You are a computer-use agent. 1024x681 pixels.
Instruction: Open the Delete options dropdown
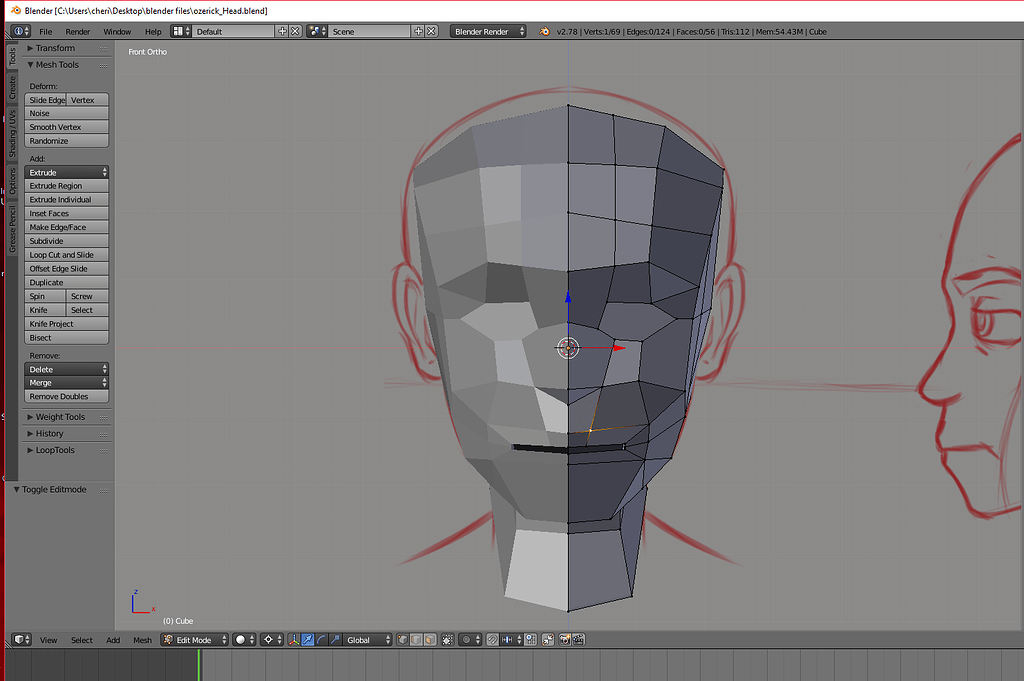coord(67,370)
